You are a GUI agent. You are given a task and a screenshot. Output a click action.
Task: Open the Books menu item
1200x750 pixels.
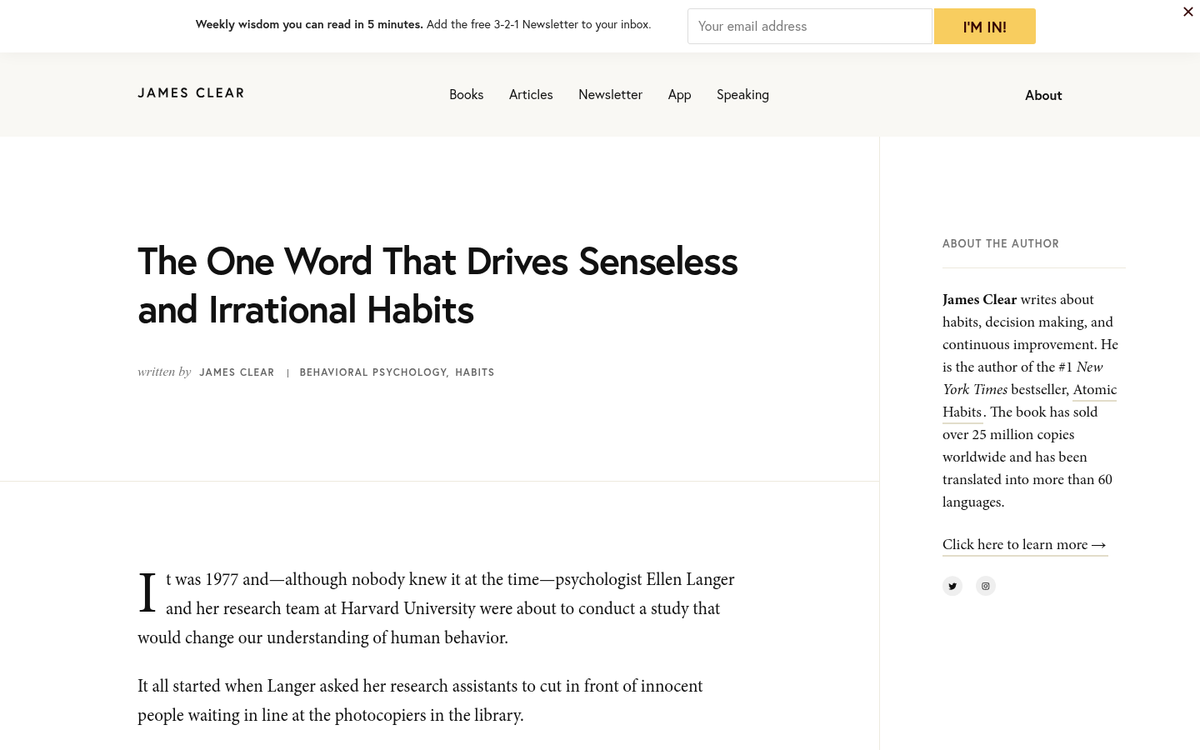(466, 95)
